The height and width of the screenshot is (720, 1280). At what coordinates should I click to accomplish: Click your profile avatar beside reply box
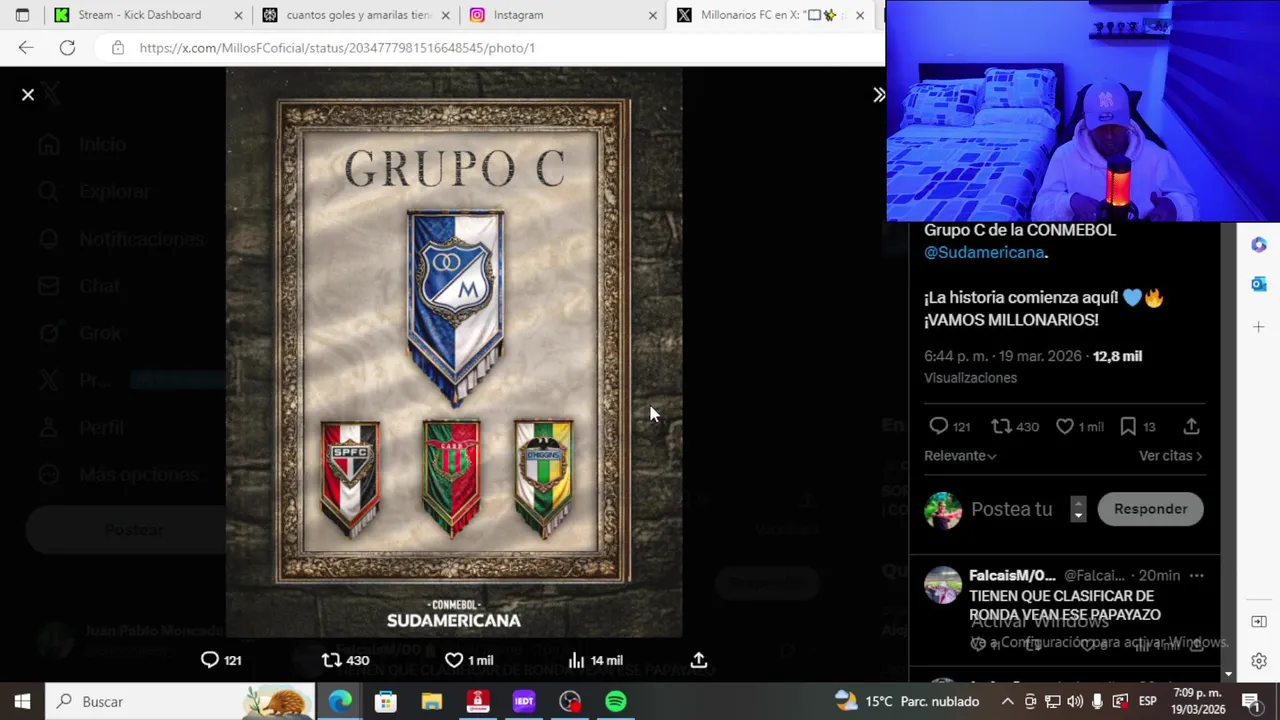[x=943, y=509]
